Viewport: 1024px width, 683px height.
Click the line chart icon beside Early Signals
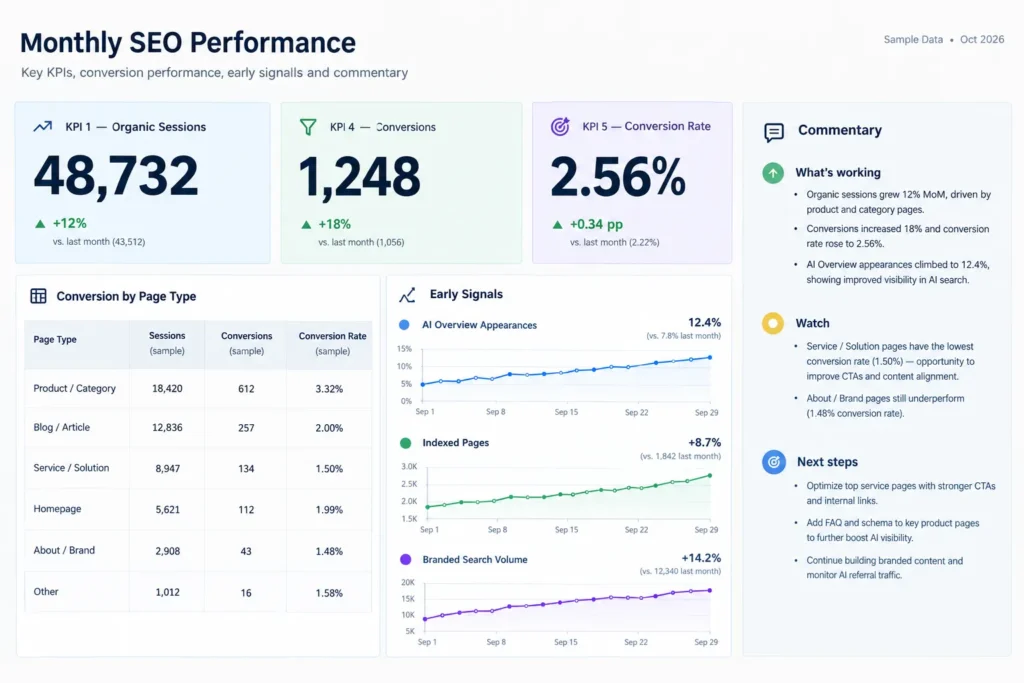tap(408, 295)
